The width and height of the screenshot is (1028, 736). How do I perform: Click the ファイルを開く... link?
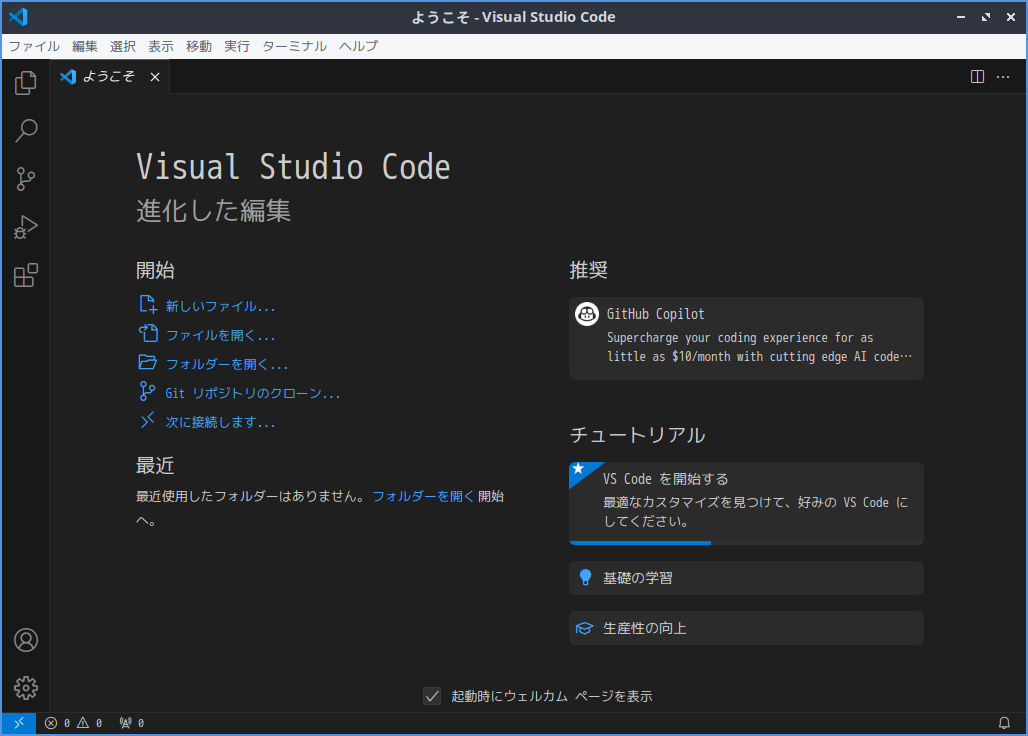(220, 335)
